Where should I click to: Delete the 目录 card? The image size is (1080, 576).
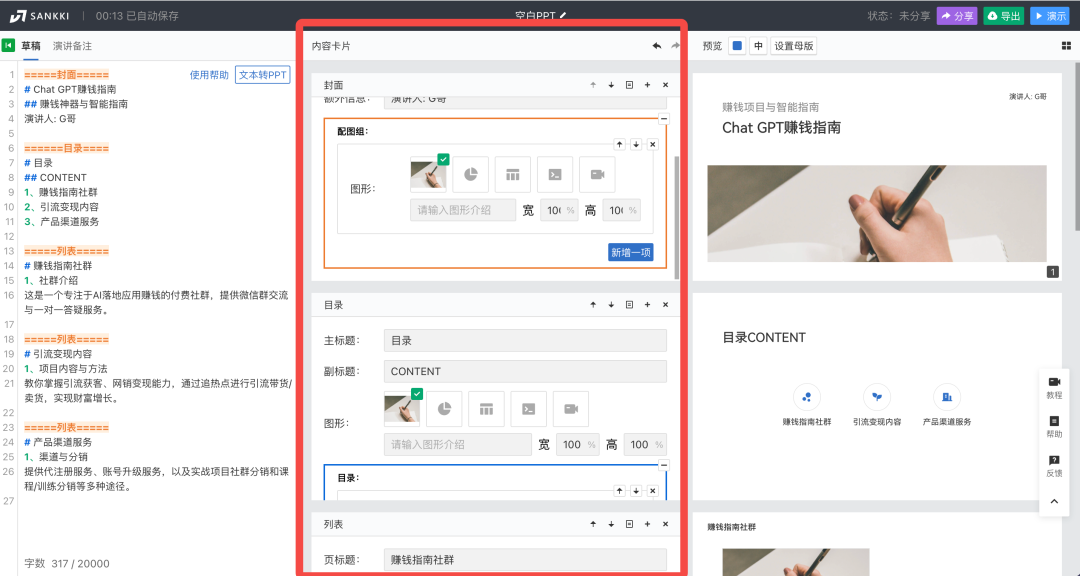665,305
